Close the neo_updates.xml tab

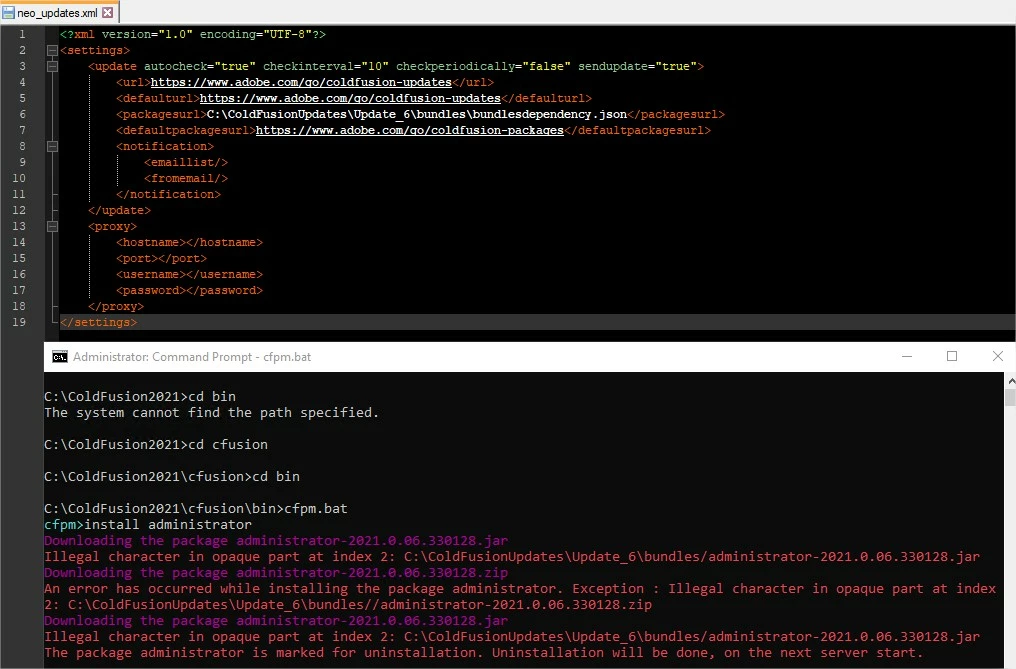tap(108, 12)
